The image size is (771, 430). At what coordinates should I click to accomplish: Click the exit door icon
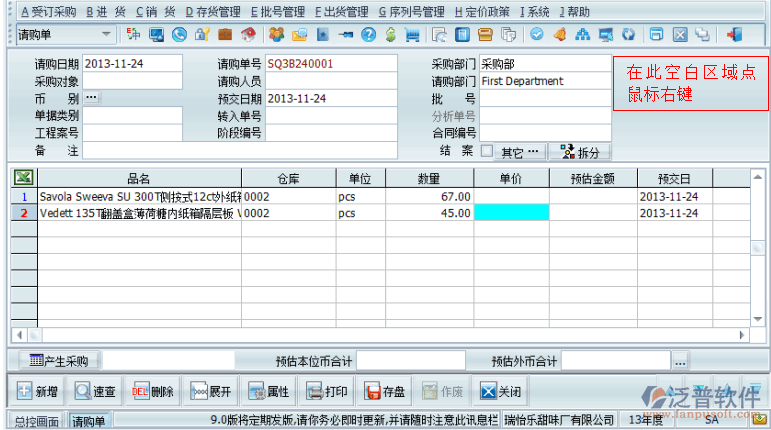[x=734, y=34]
